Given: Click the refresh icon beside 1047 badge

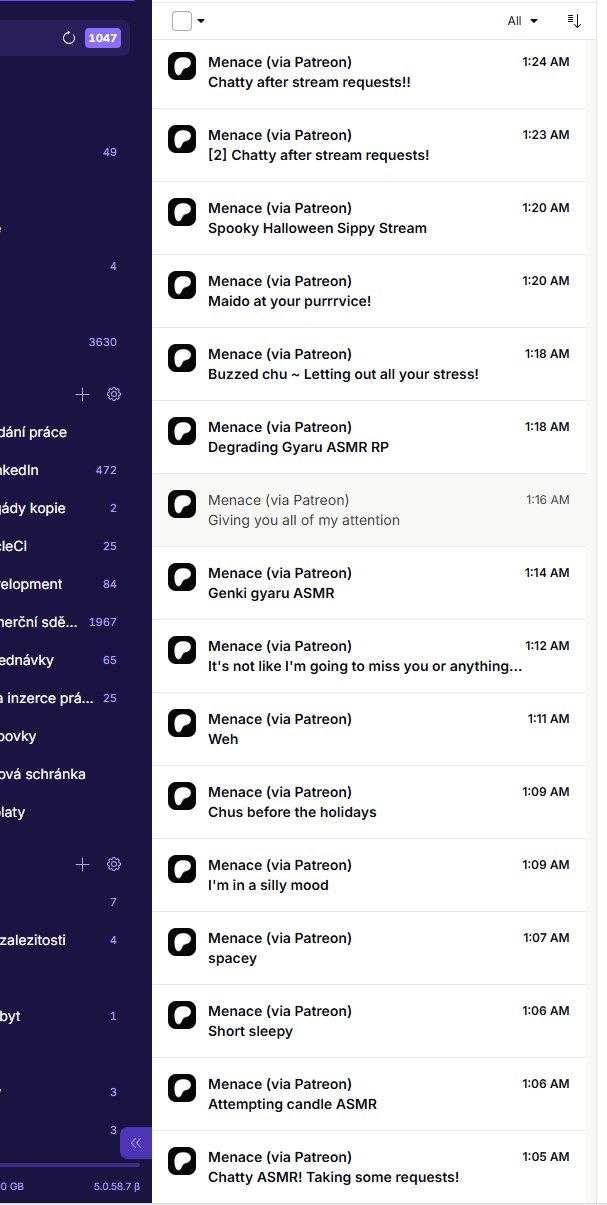Looking at the screenshot, I should click(x=69, y=38).
